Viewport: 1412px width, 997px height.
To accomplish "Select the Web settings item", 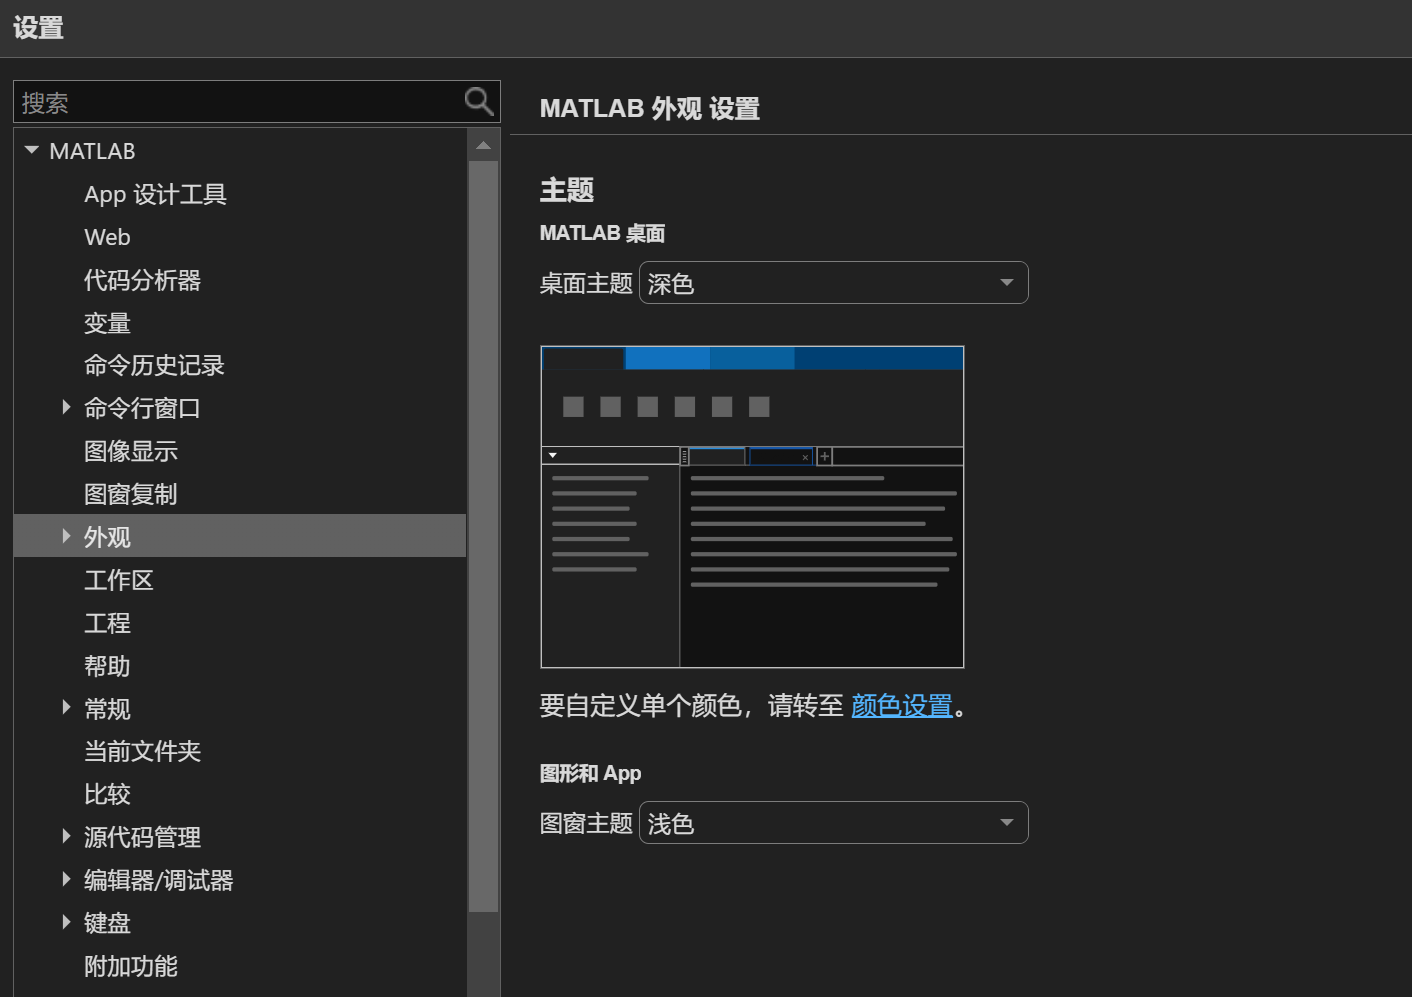I will (107, 237).
